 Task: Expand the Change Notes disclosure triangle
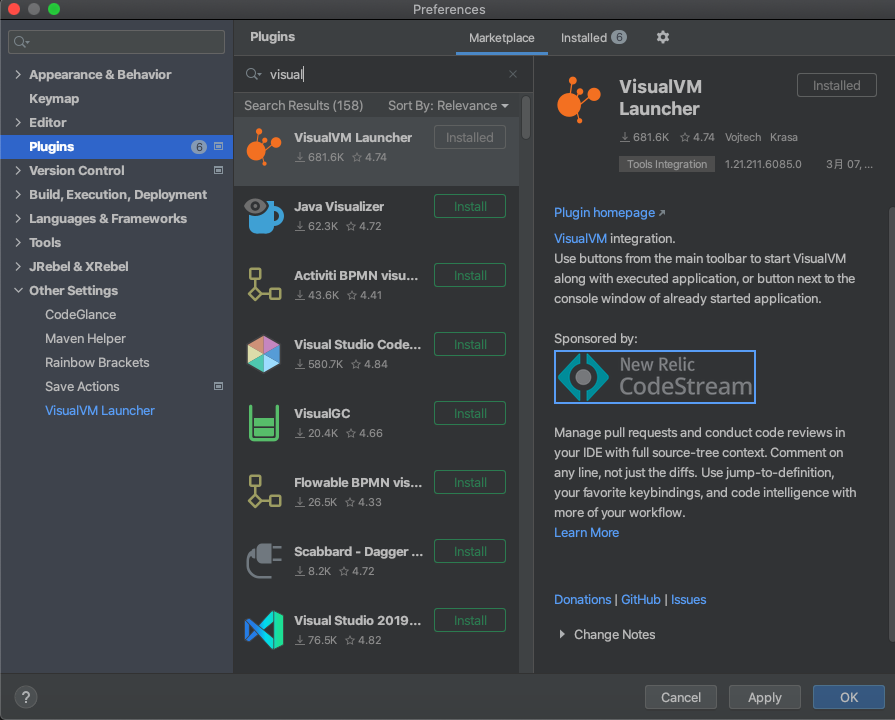click(562, 634)
